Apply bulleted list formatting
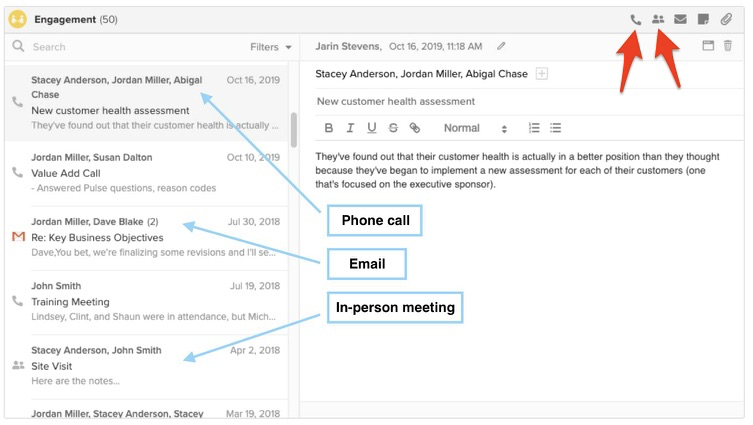 pyautogui.click(x=556, y=128)
